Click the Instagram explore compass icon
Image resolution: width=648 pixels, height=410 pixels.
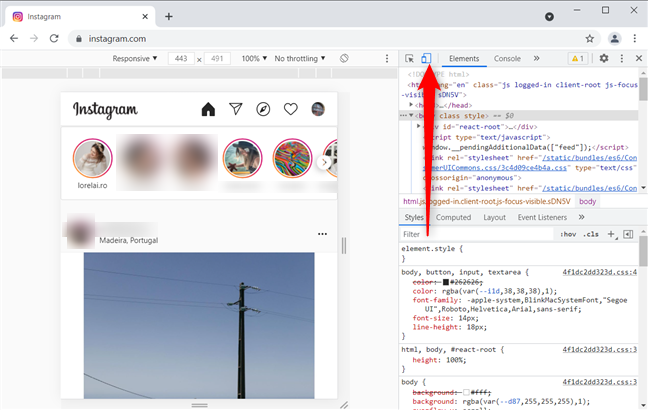click(x=263, y=109)
